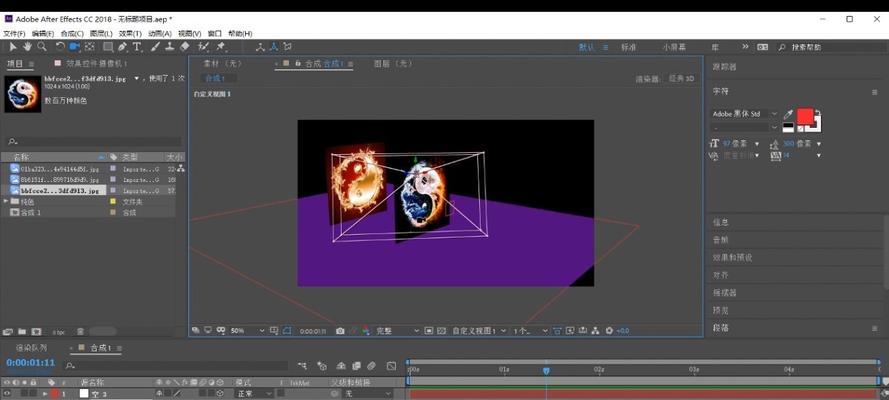Viewport: 889px width, 400px height.
Task: Open the 预览 panel
Action: 721,310
